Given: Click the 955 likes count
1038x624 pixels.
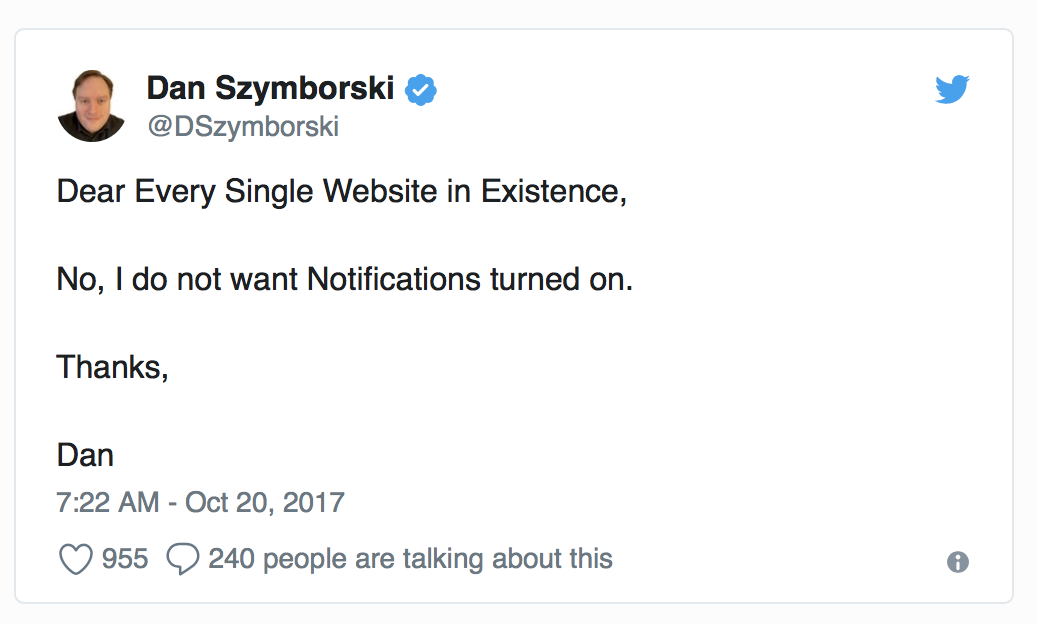Looking at the screenshot, I should [x=125, y=558].
